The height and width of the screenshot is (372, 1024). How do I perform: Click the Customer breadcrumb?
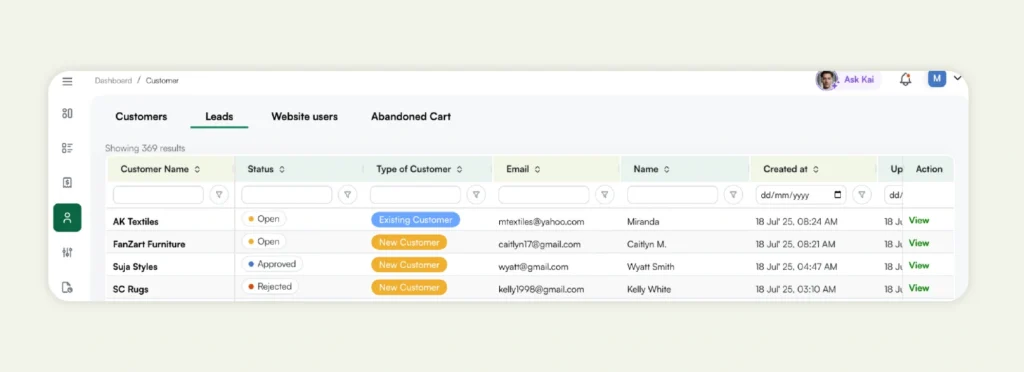coord(162,80)
